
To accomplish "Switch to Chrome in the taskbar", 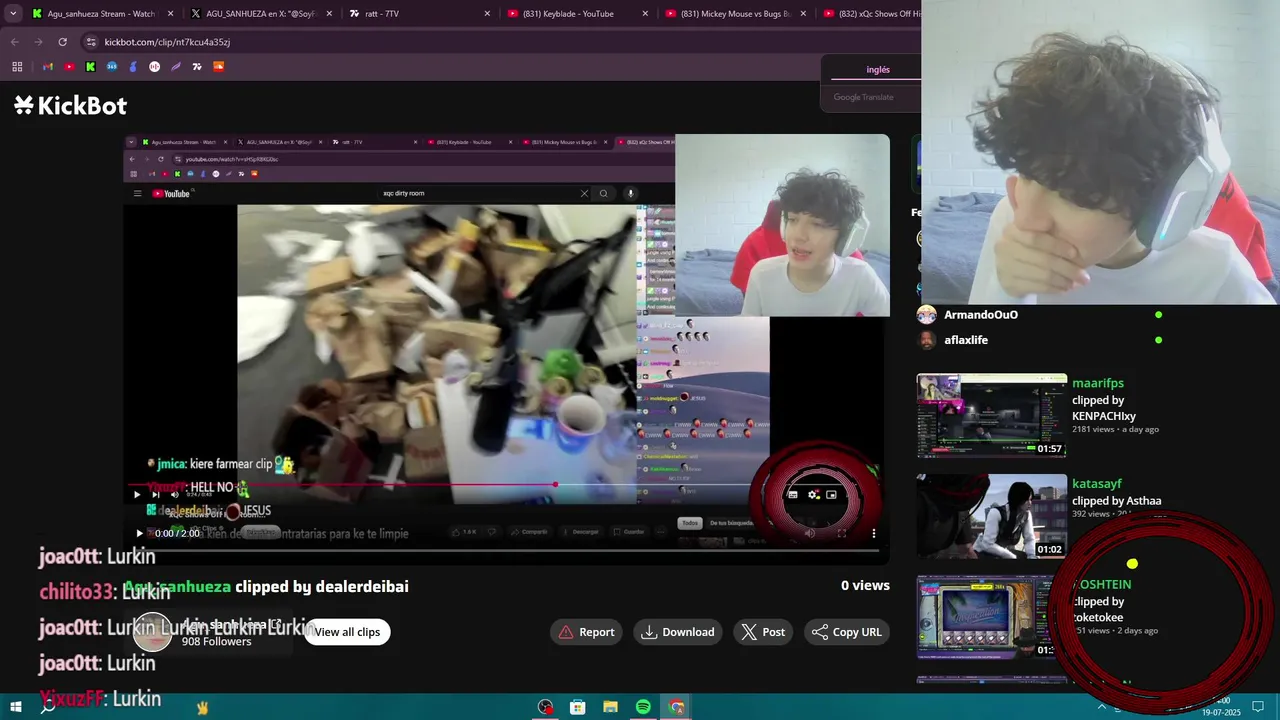I will 676,707.
